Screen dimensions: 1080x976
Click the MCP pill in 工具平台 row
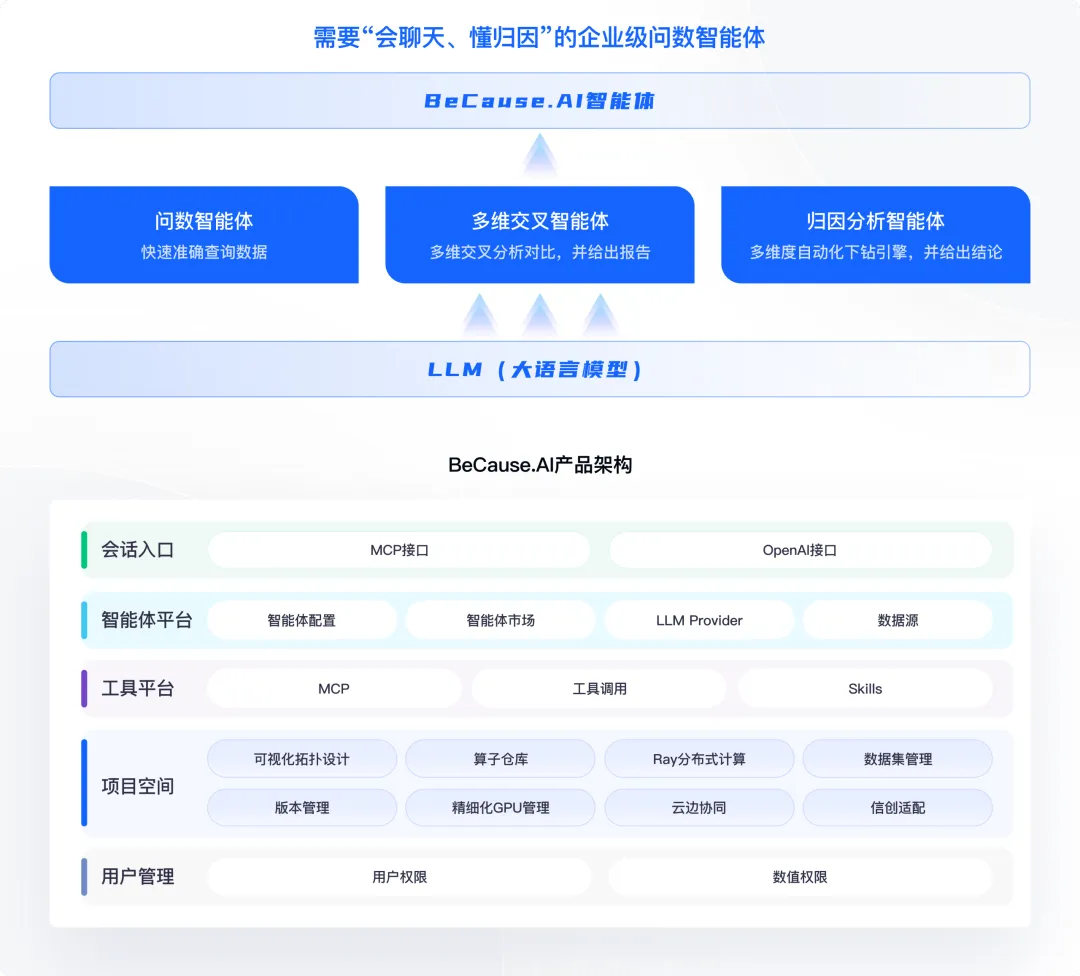click(x=334, y=689)
